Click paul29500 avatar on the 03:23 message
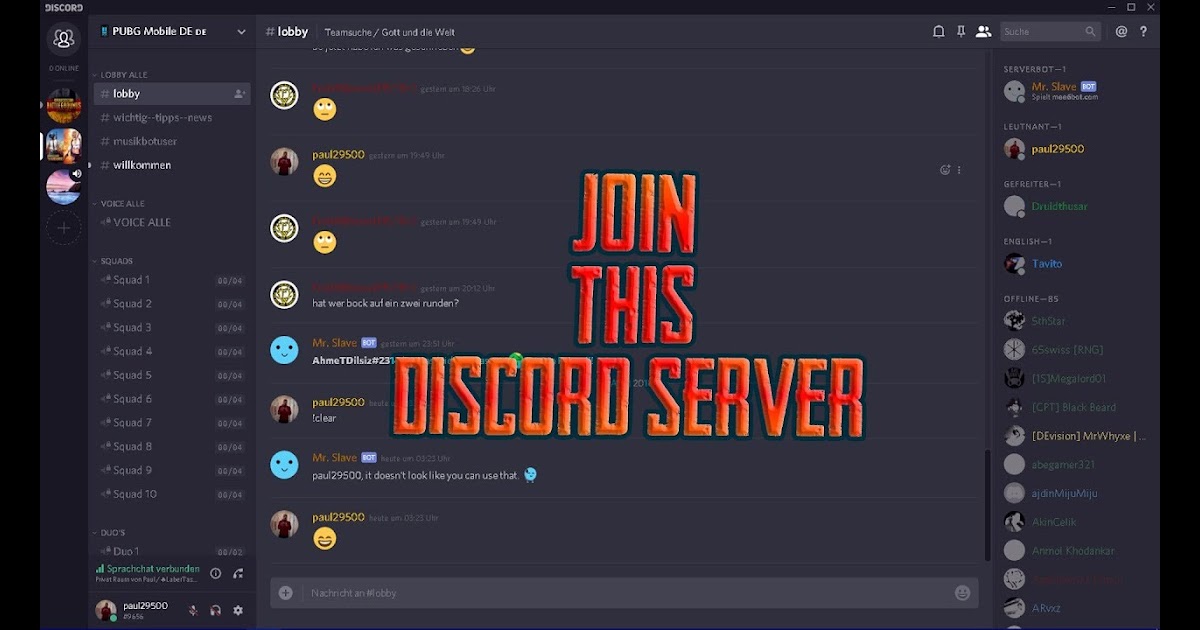 click(284, 524)
